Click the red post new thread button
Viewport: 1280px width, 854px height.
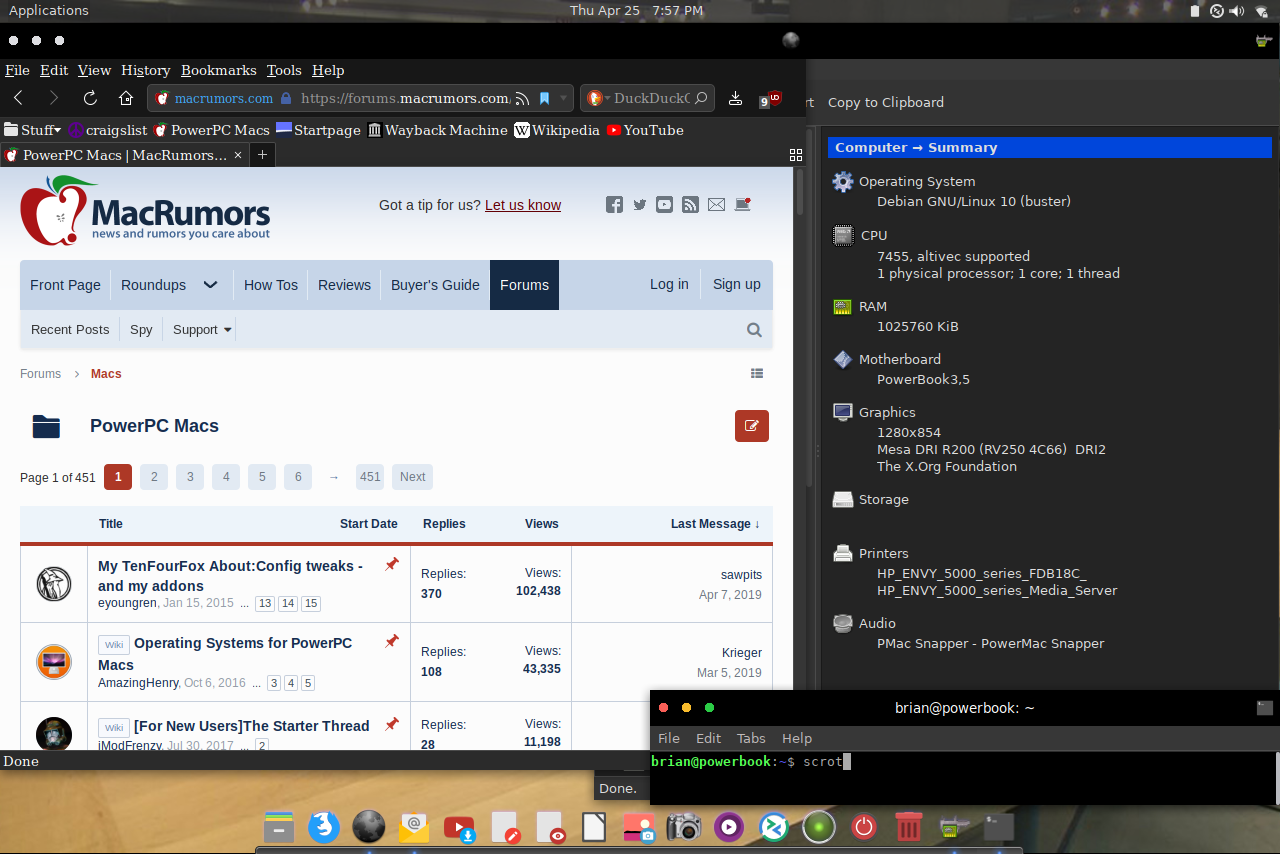pyautogui.click(x=752, y=426)
